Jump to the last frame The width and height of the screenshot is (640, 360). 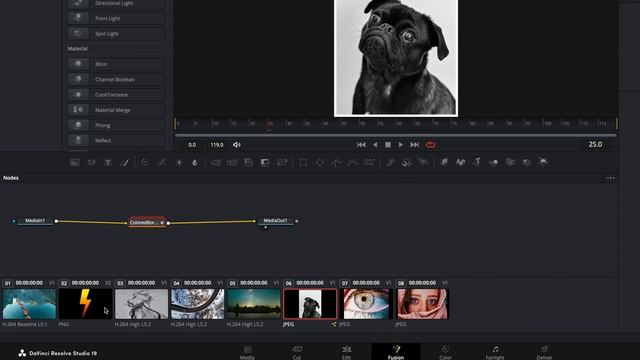415,145
